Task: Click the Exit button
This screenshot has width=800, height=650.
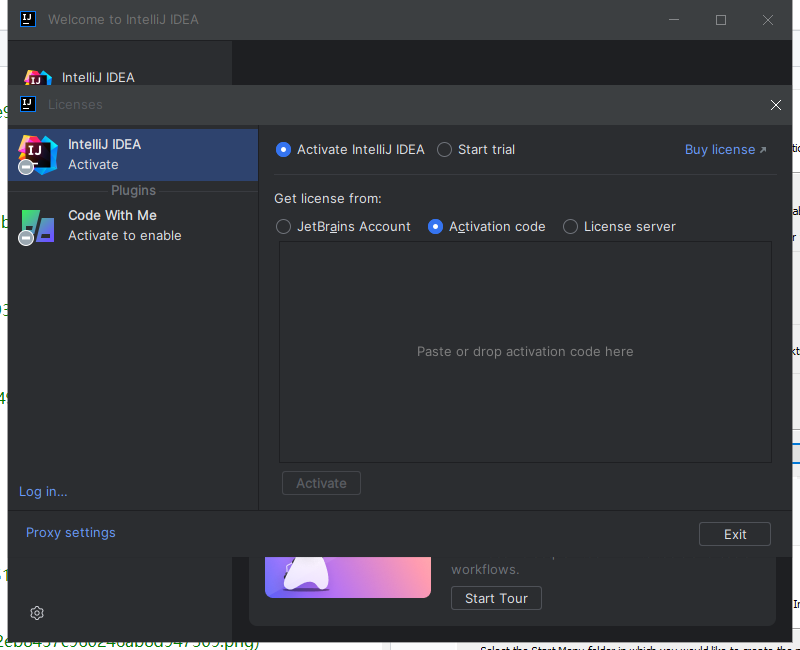Action: coord(735,534)
